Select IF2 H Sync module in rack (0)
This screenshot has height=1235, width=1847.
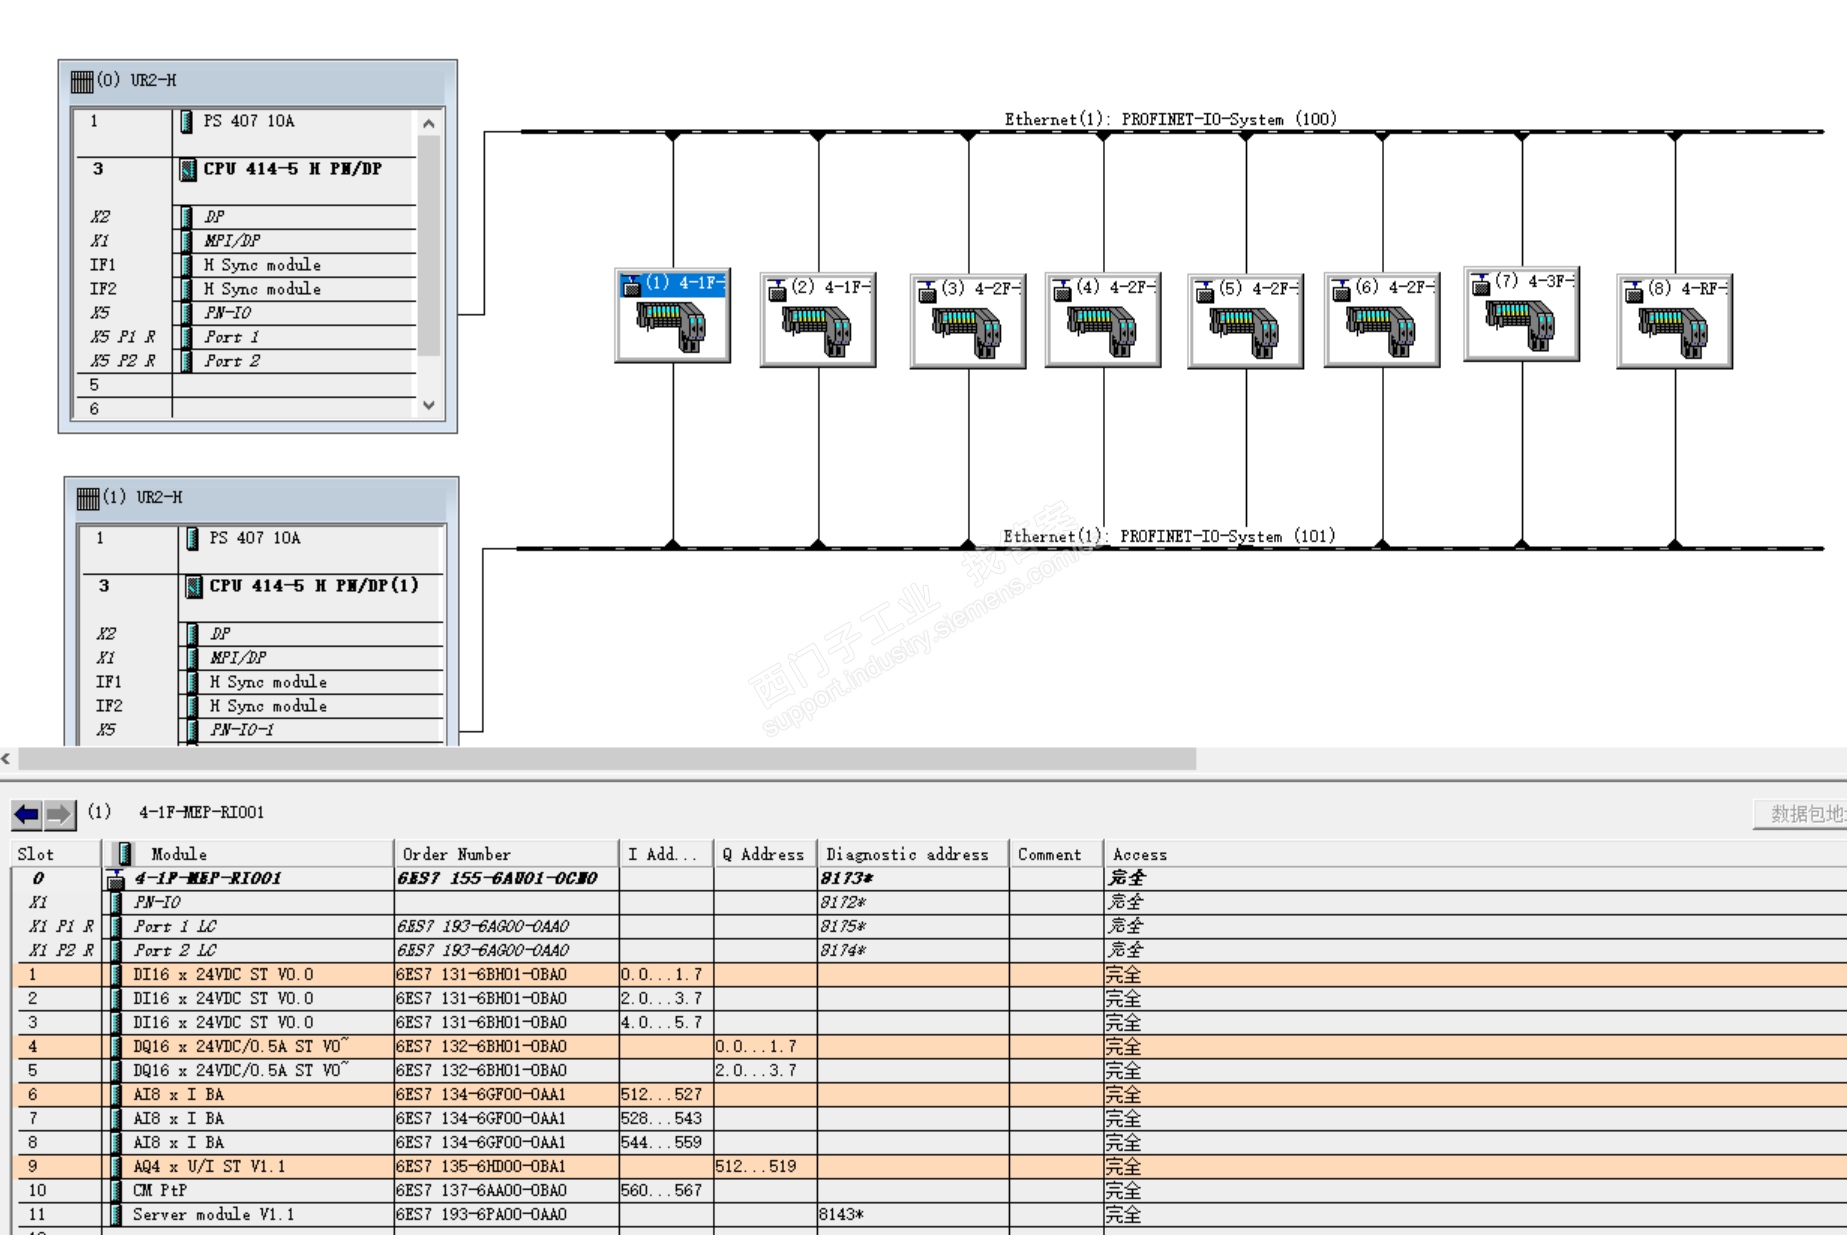(x=244, y=289)
